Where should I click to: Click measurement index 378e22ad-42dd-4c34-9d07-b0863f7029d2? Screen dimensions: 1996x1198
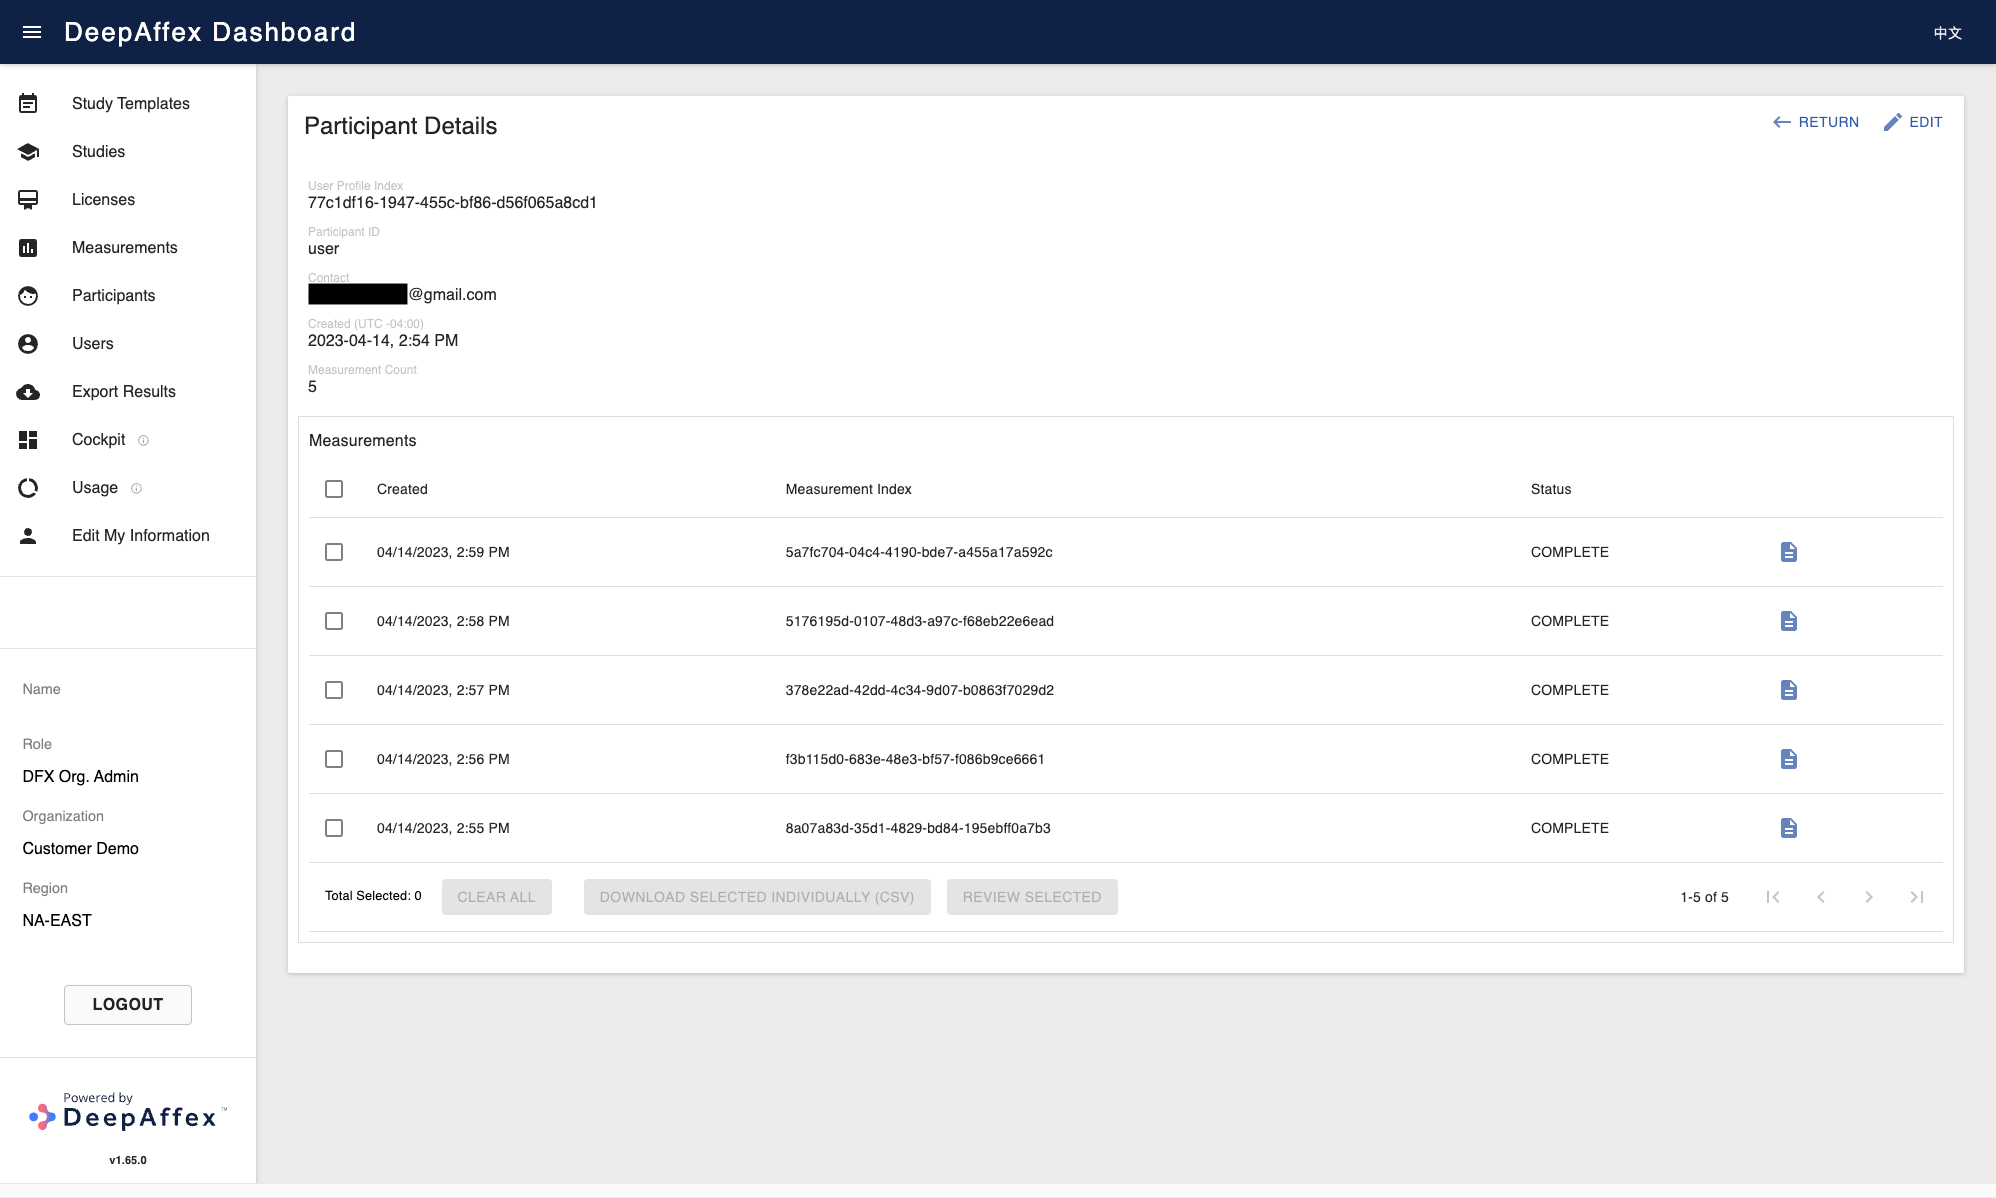[x=920, y=690]
